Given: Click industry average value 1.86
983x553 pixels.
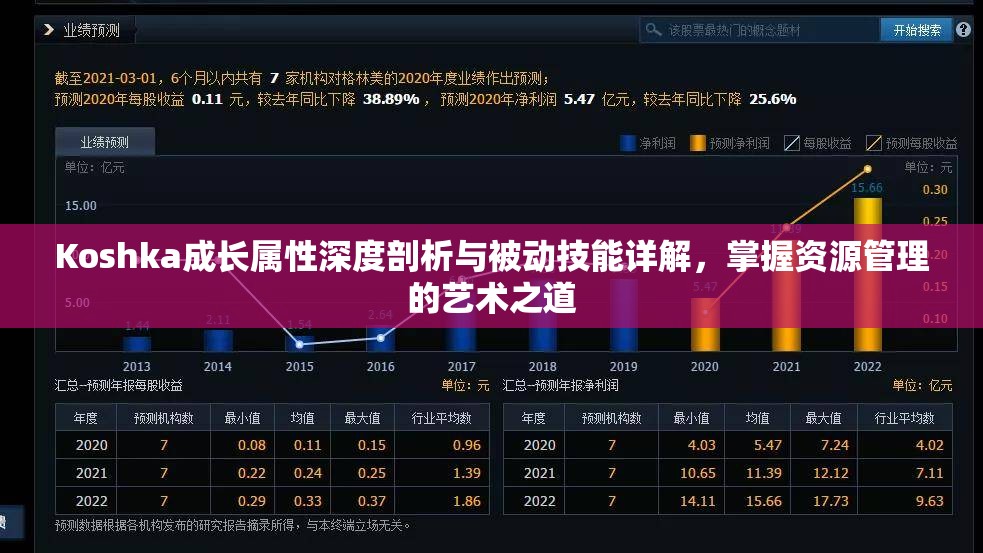Looking at the screenshot, I should (467, 501).
